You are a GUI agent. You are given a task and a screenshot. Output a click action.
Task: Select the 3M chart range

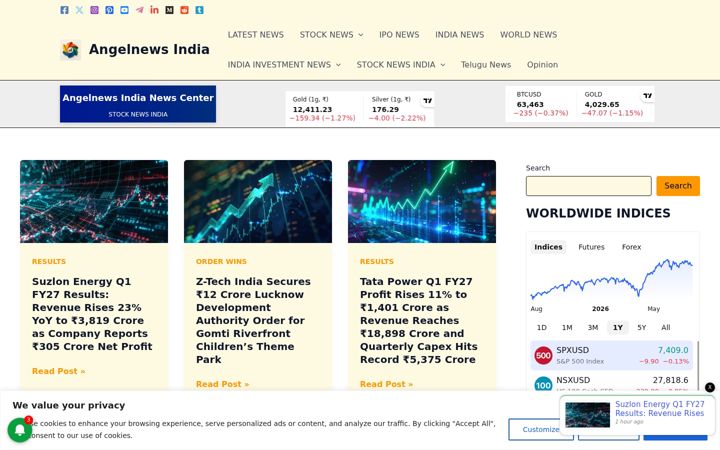coord(593,327)
